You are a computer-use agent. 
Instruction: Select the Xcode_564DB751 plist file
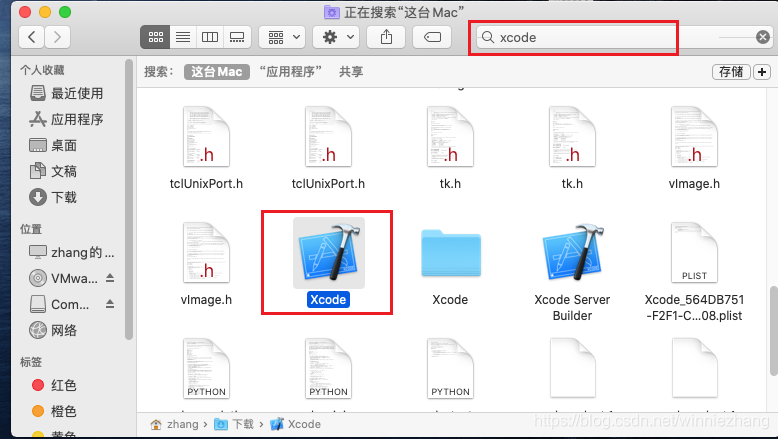click(x=694, y=252)
